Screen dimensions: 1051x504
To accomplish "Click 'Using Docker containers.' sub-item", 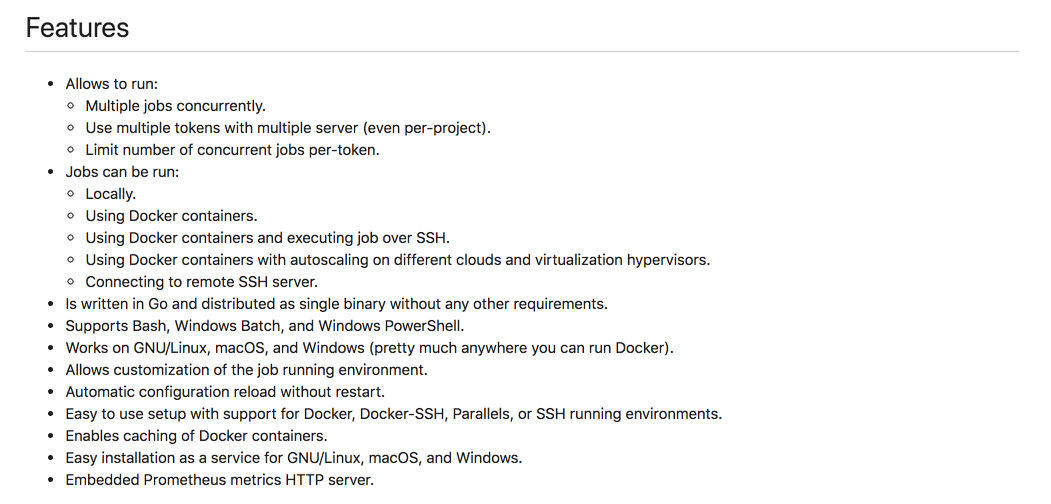I will tap(172, 216).
